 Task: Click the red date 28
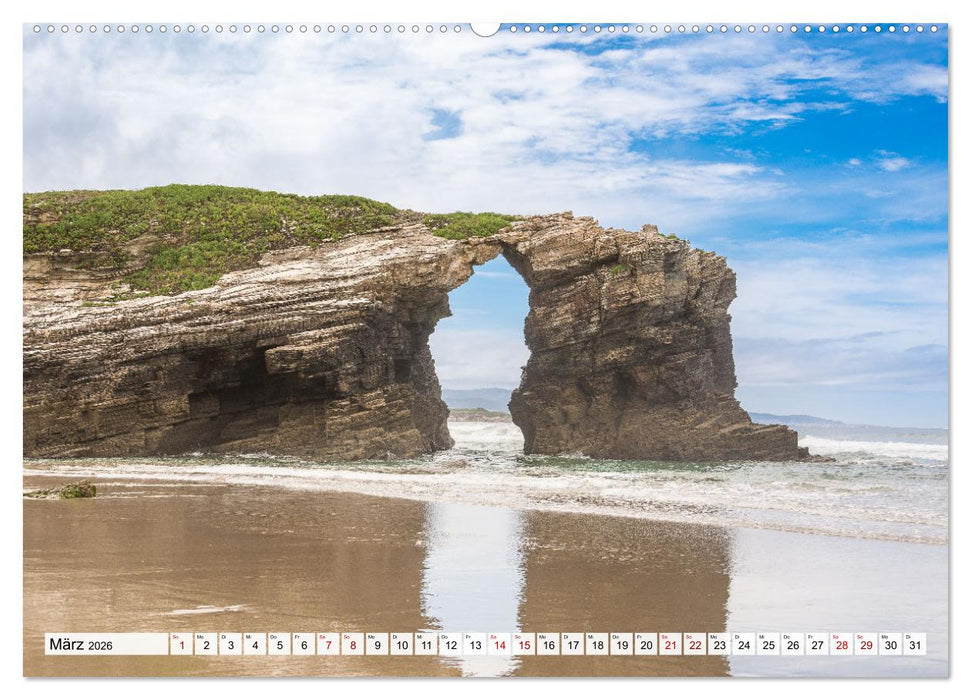pos(841,644)
